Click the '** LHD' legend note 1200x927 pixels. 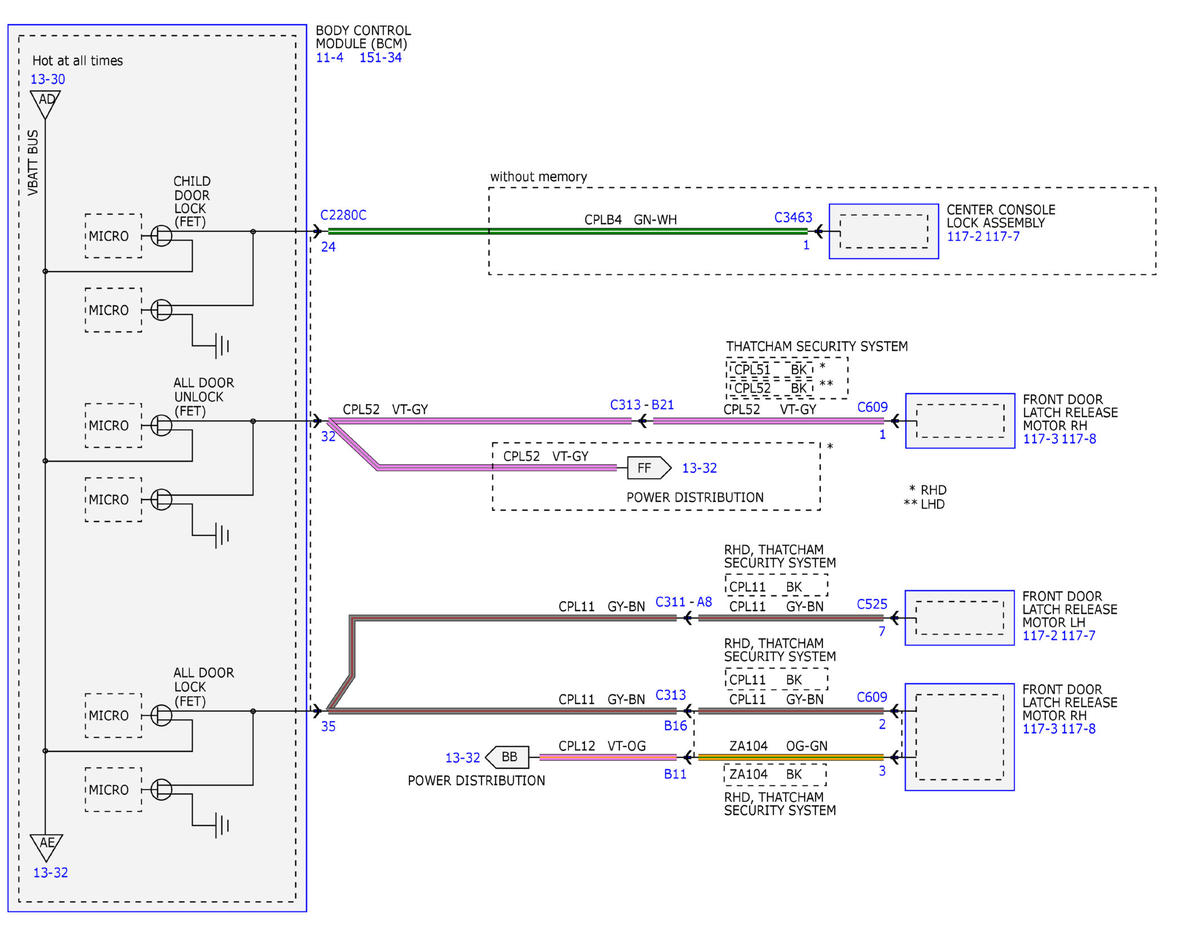point(924,504)
